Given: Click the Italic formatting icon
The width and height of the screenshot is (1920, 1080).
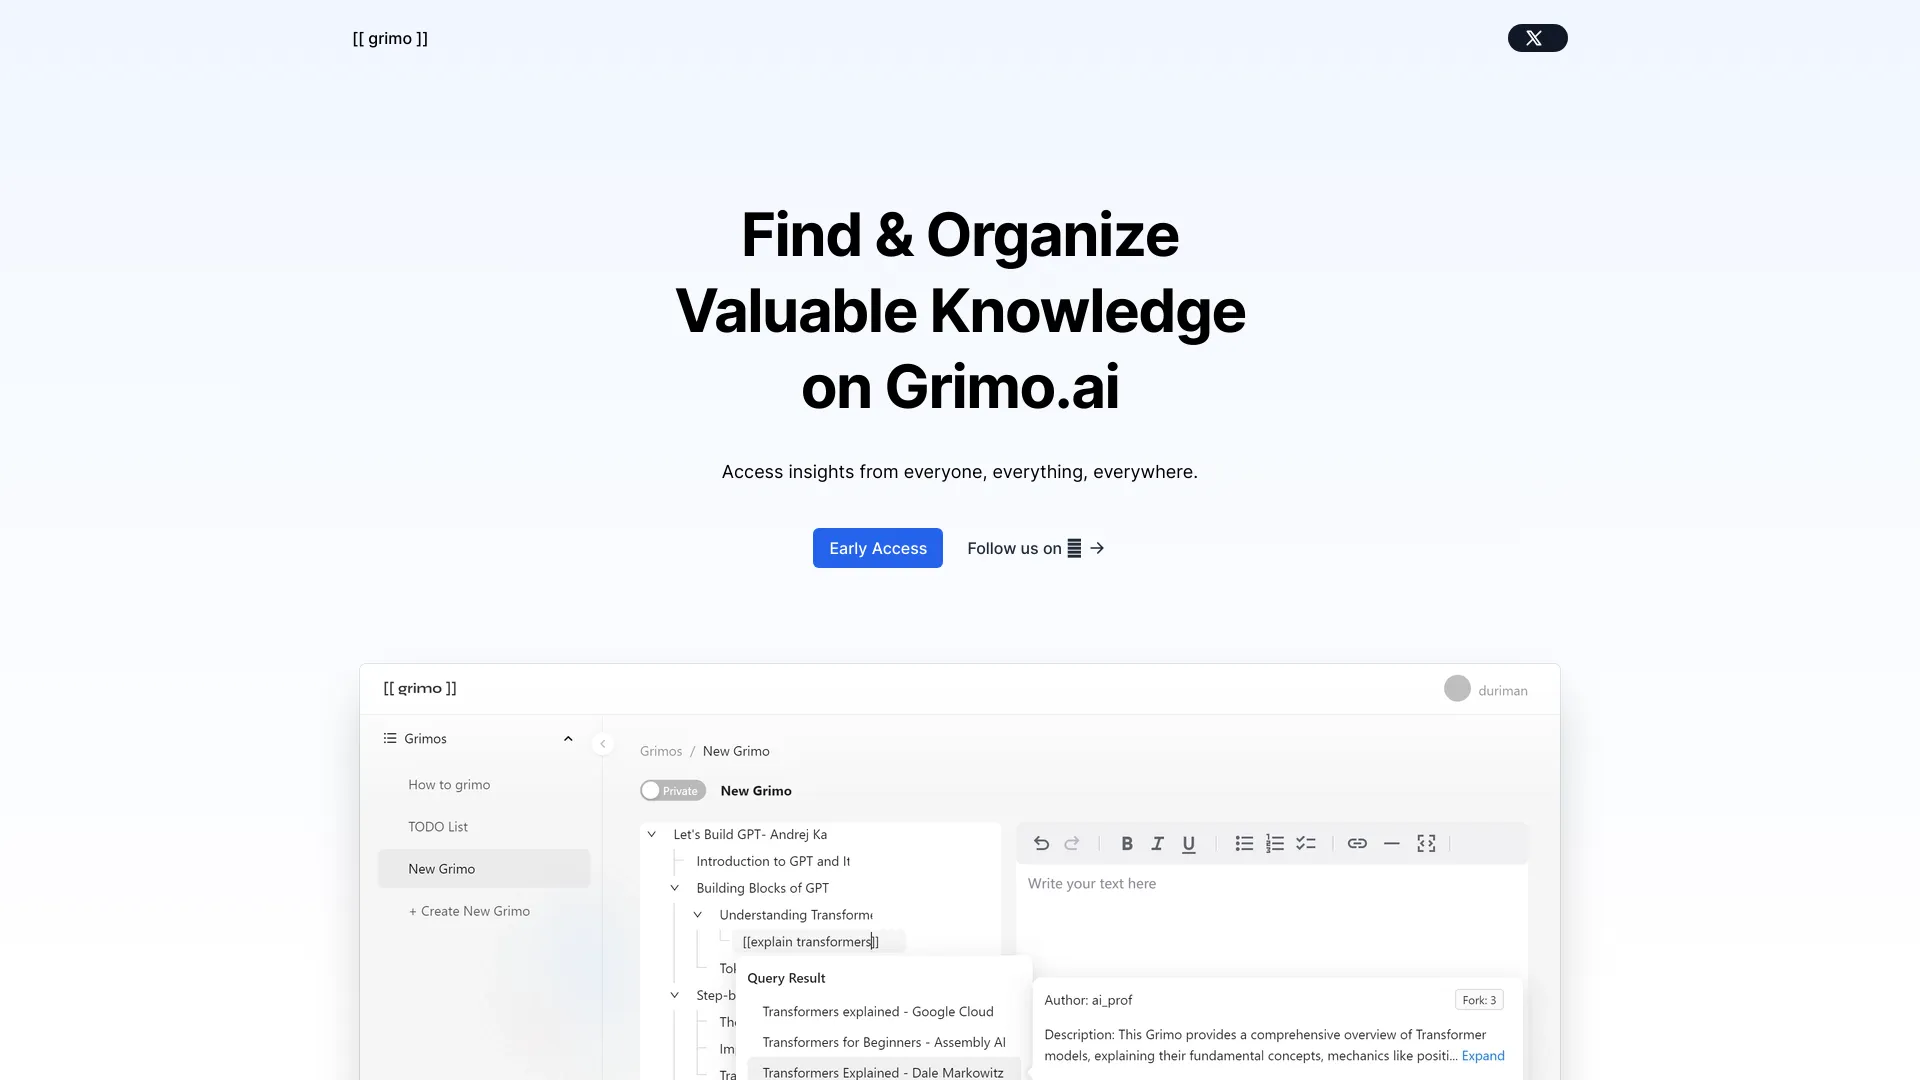Looking at the screenshot, I should 1156,843.
